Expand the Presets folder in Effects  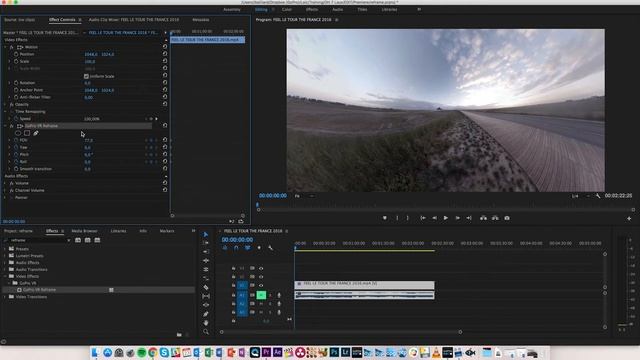click(5, 249)
